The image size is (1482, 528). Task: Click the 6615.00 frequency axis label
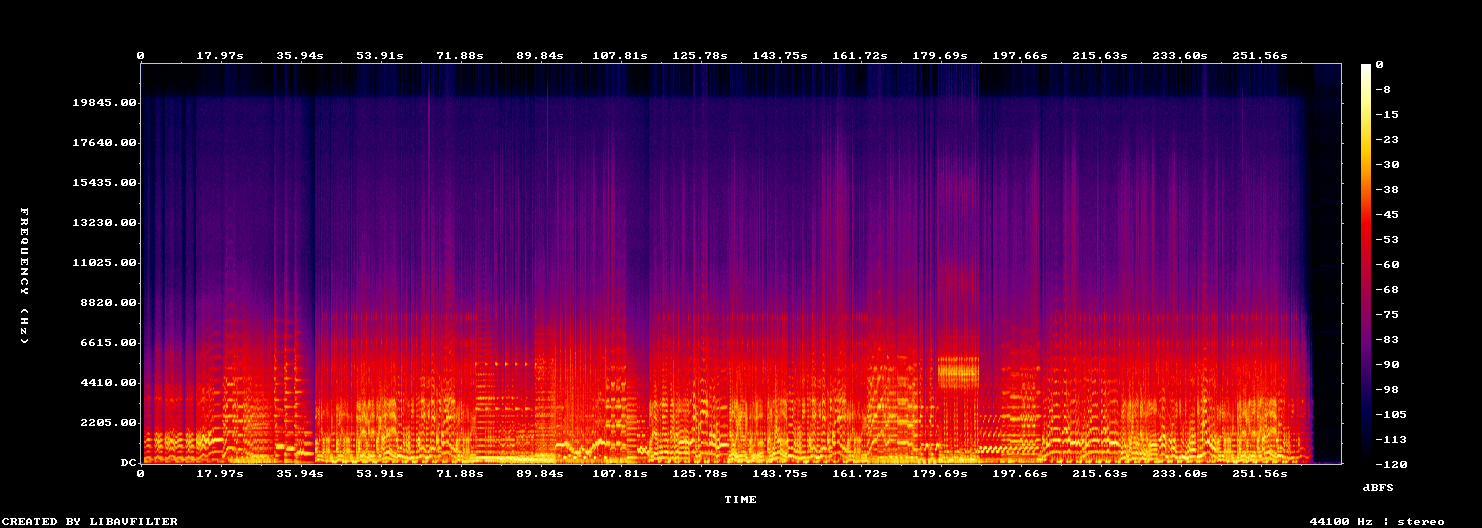[108, 343]
